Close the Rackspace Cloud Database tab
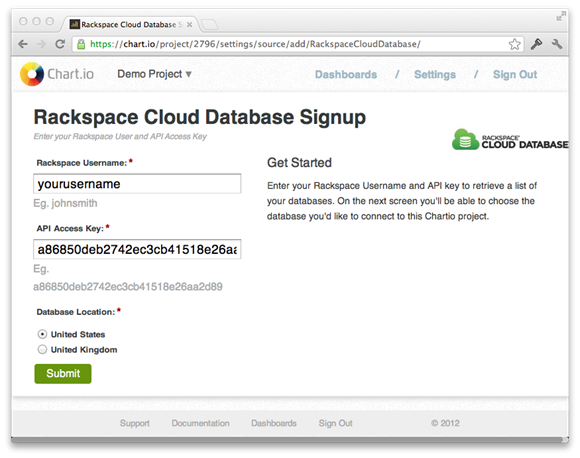Image resolution: width=580 pixels, height=458 pixels. [x=189, y=24]
